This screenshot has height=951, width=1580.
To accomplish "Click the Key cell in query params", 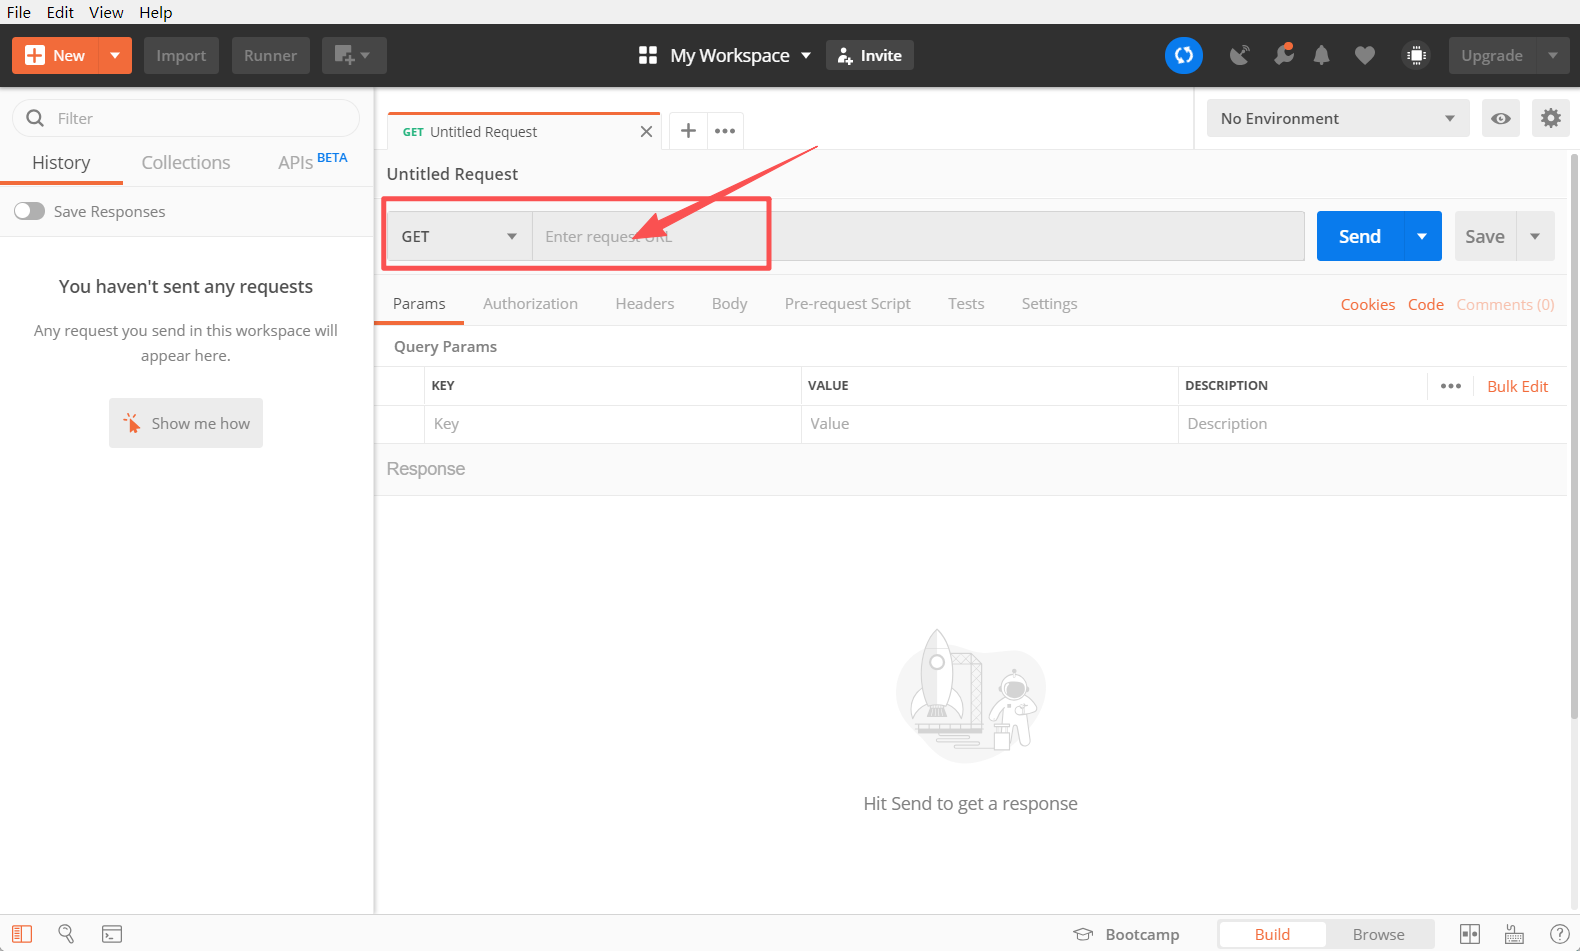I will point(613,424).
